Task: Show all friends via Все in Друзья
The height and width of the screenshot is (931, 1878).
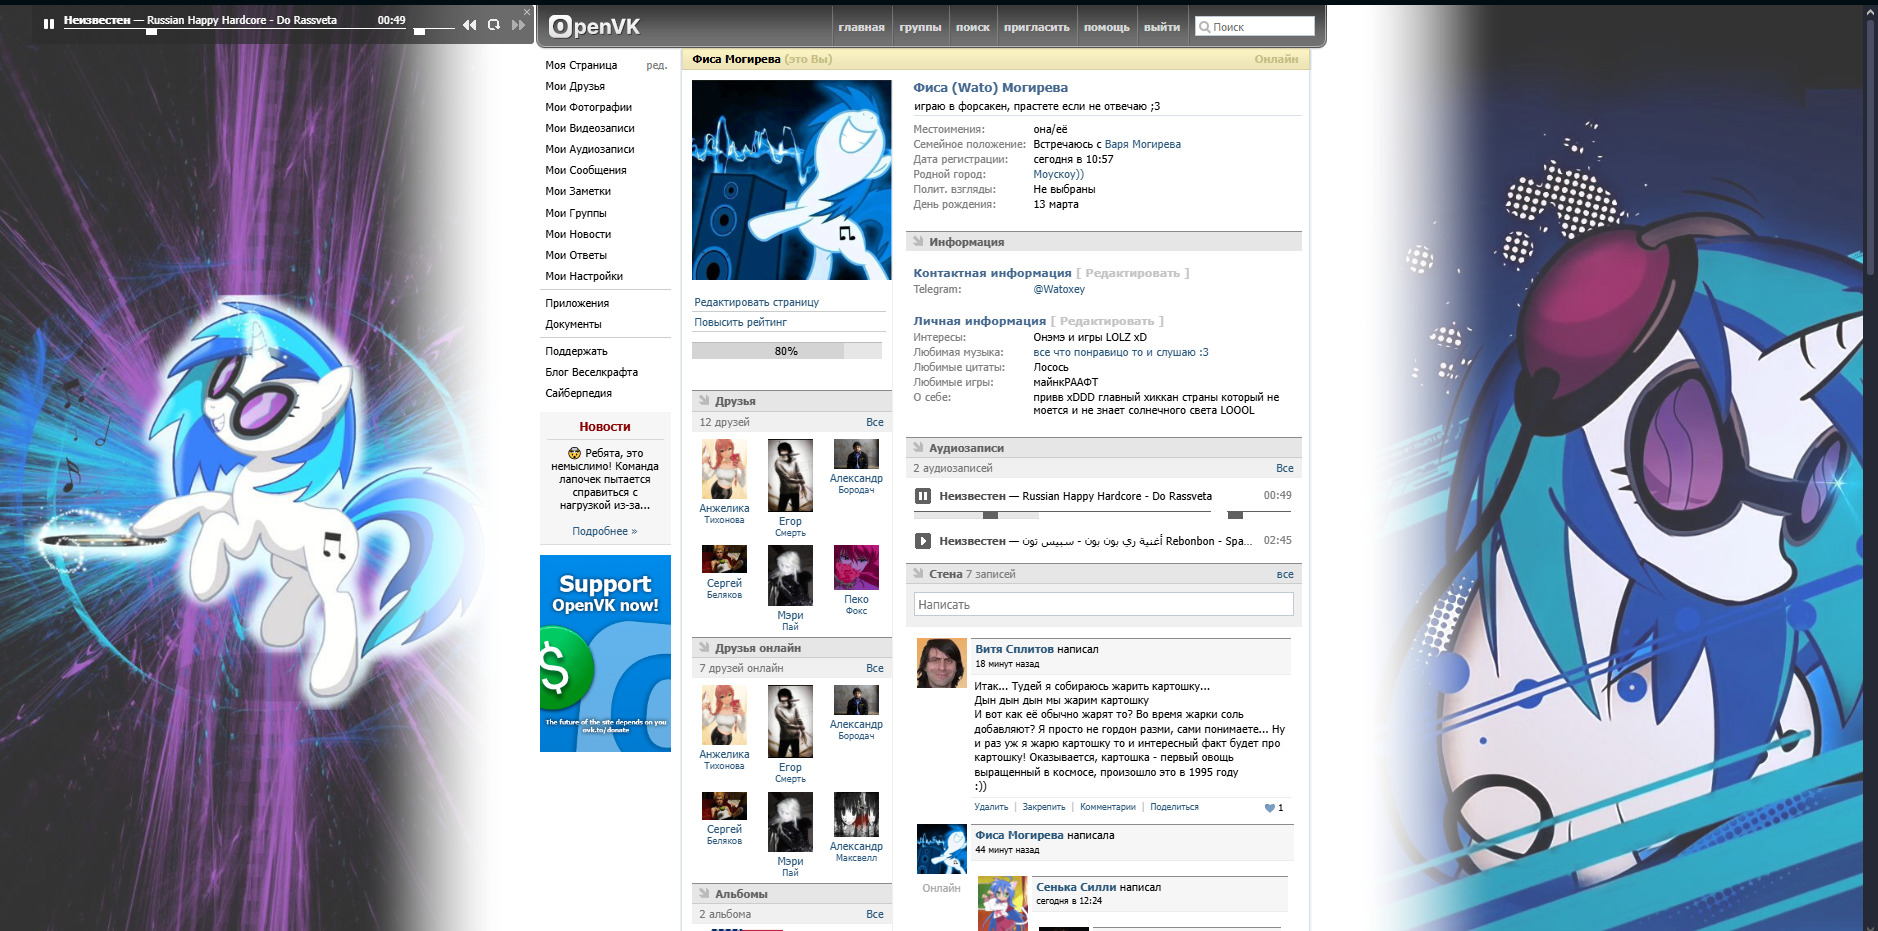Action: 875,422
